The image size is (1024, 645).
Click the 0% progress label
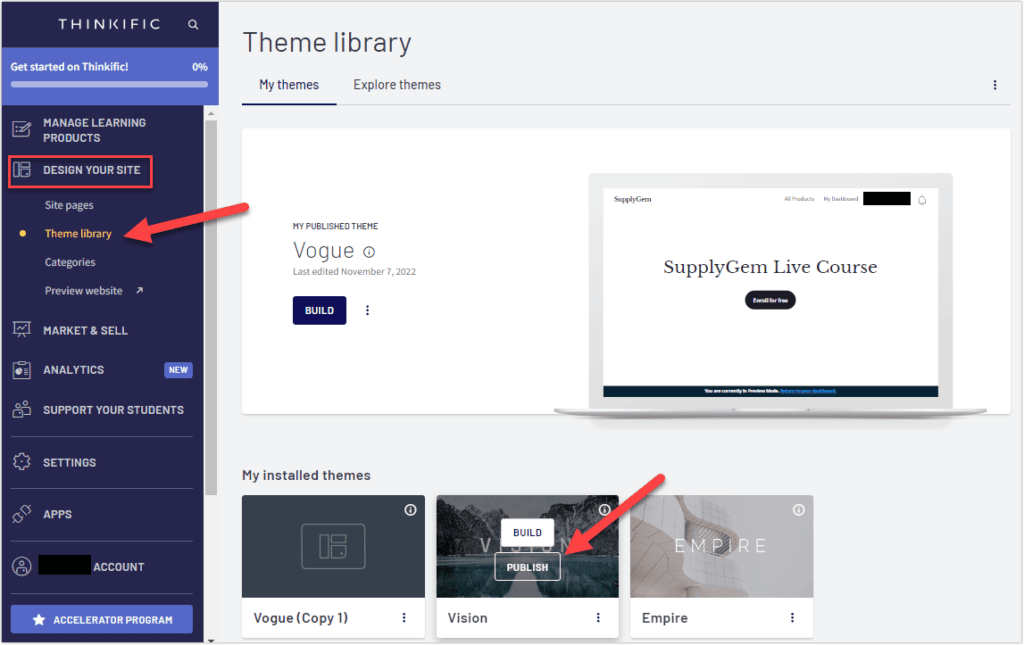[200, 67]
